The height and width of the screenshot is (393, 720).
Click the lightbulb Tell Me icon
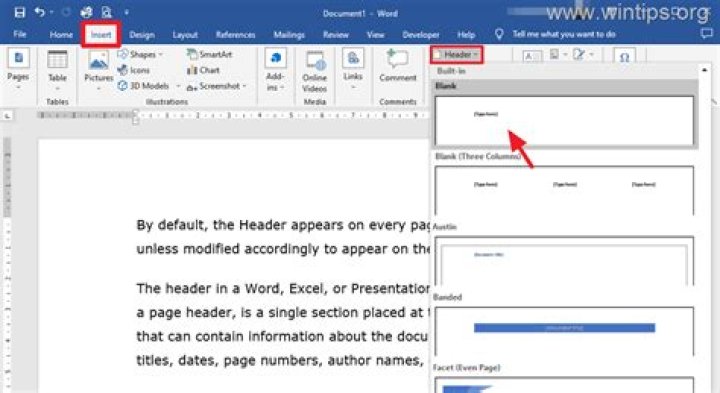[499, 34]
